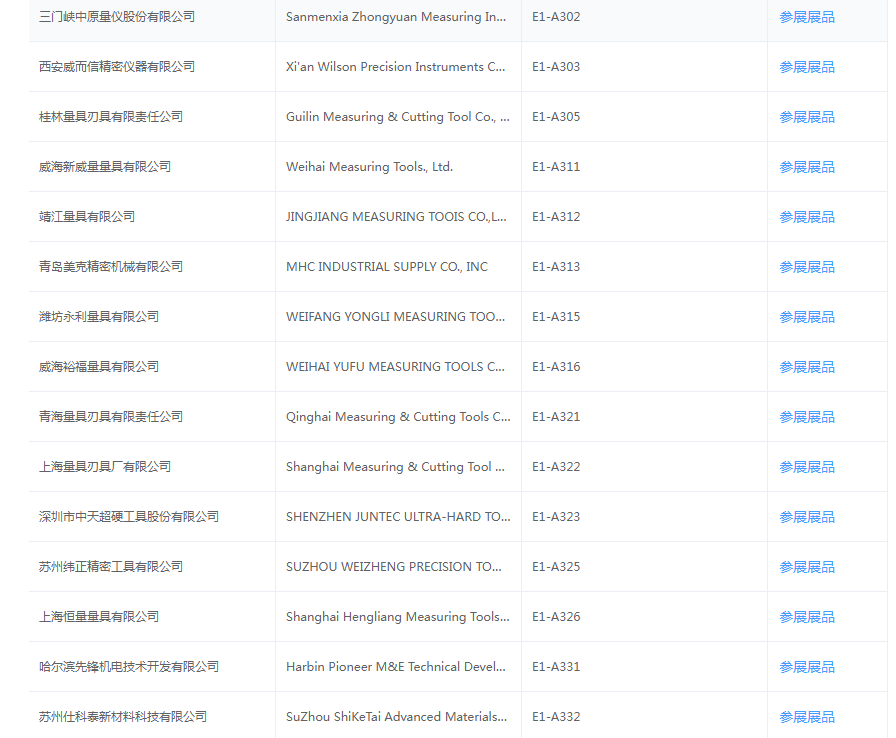Select company name 哈尔滨先锋机电技术开发有限公司
This screenshot has width=896, height=738.
(129, 667)
